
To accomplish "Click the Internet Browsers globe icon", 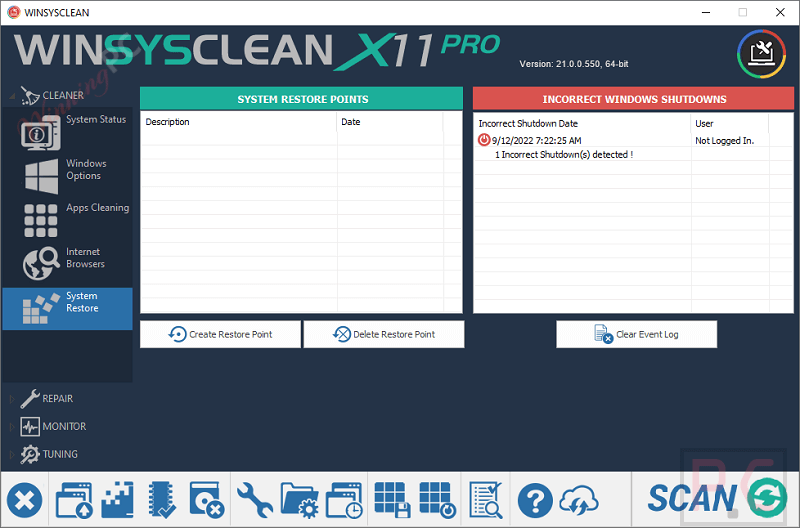I will pyautogui.click(x=41, y=264).
